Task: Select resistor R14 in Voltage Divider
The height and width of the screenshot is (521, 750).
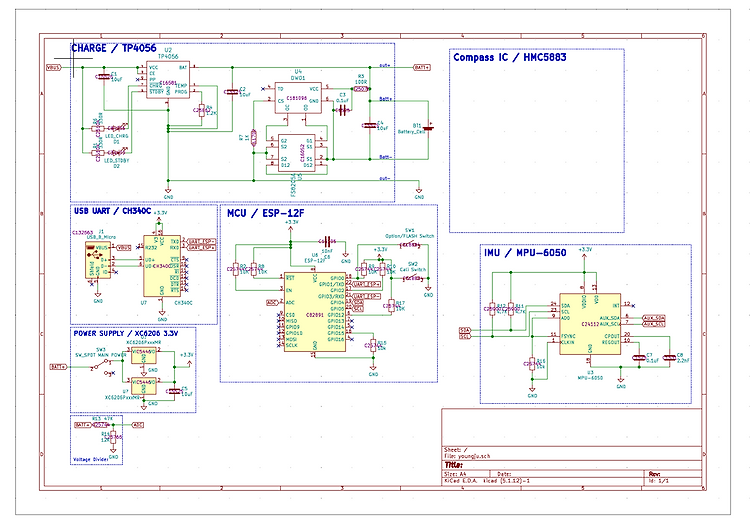Action: (113, 437)
